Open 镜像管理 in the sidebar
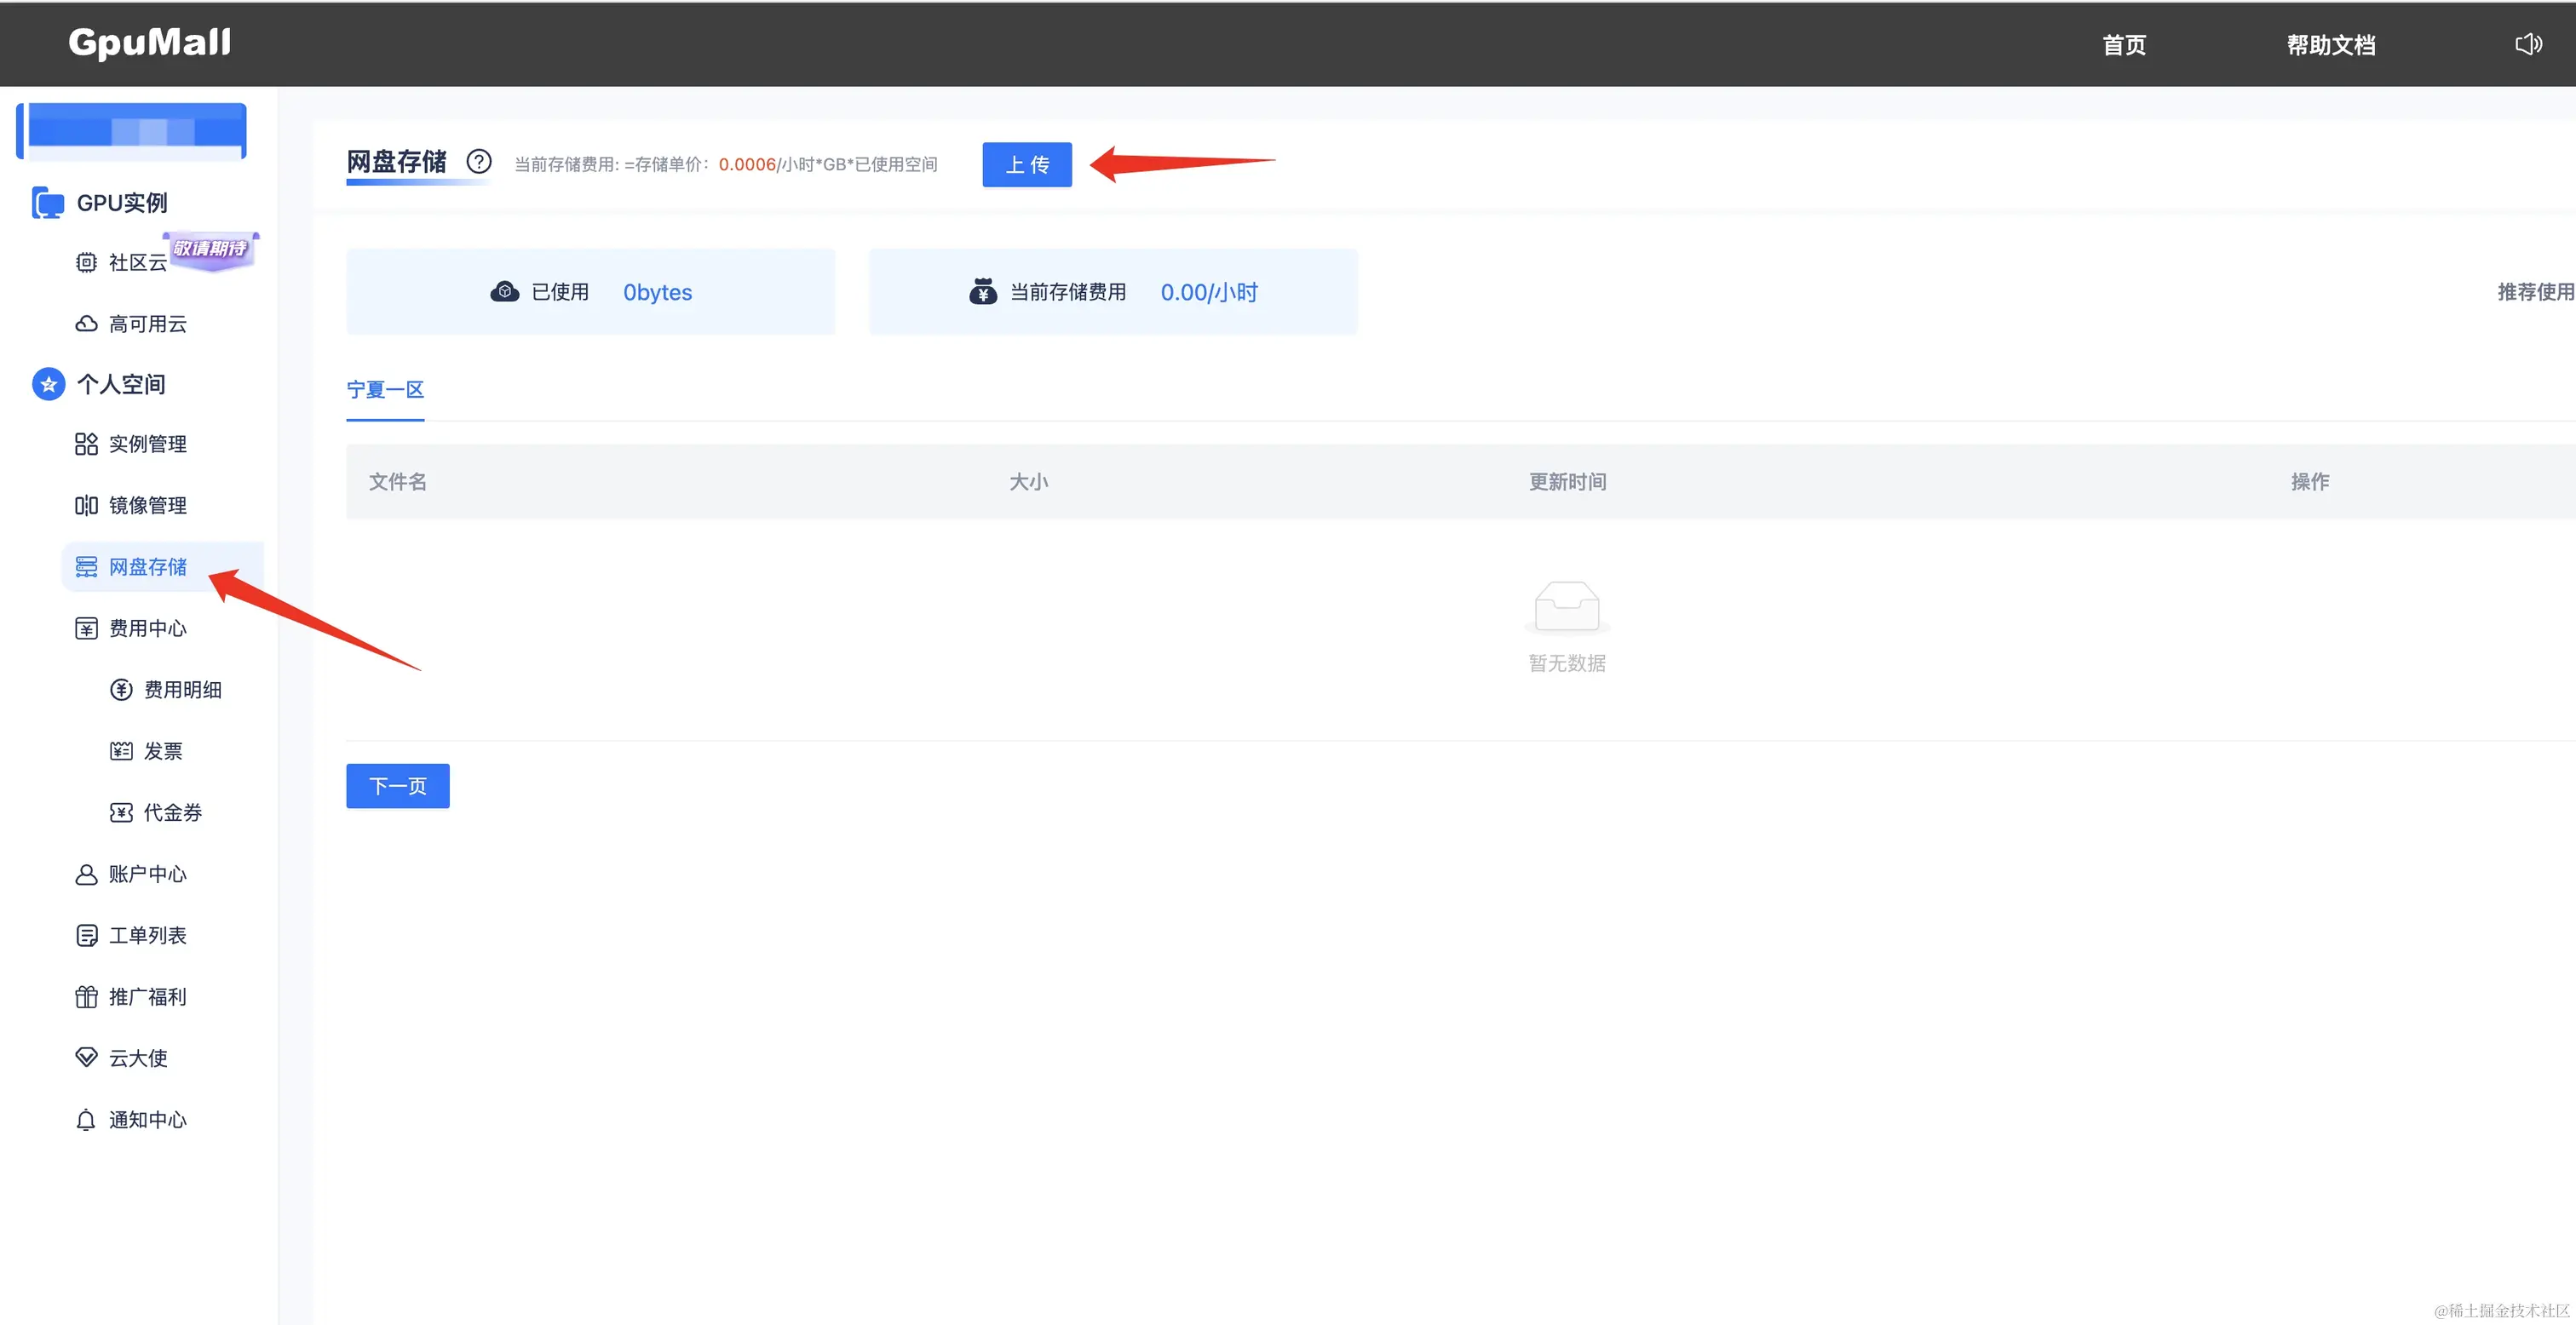 [147, 506]
